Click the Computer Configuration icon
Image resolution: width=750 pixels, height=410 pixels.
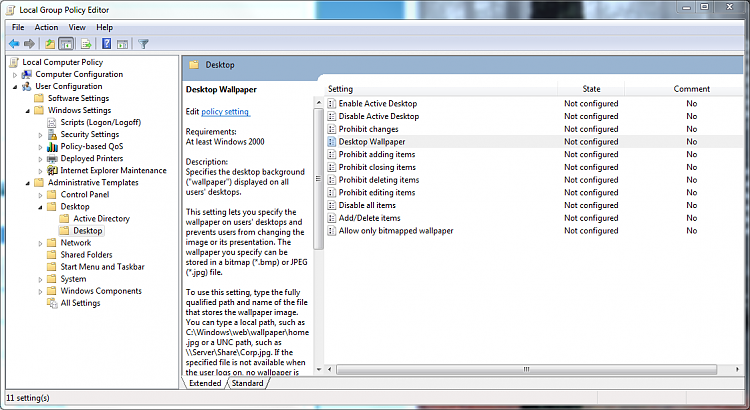click(27, 74)
